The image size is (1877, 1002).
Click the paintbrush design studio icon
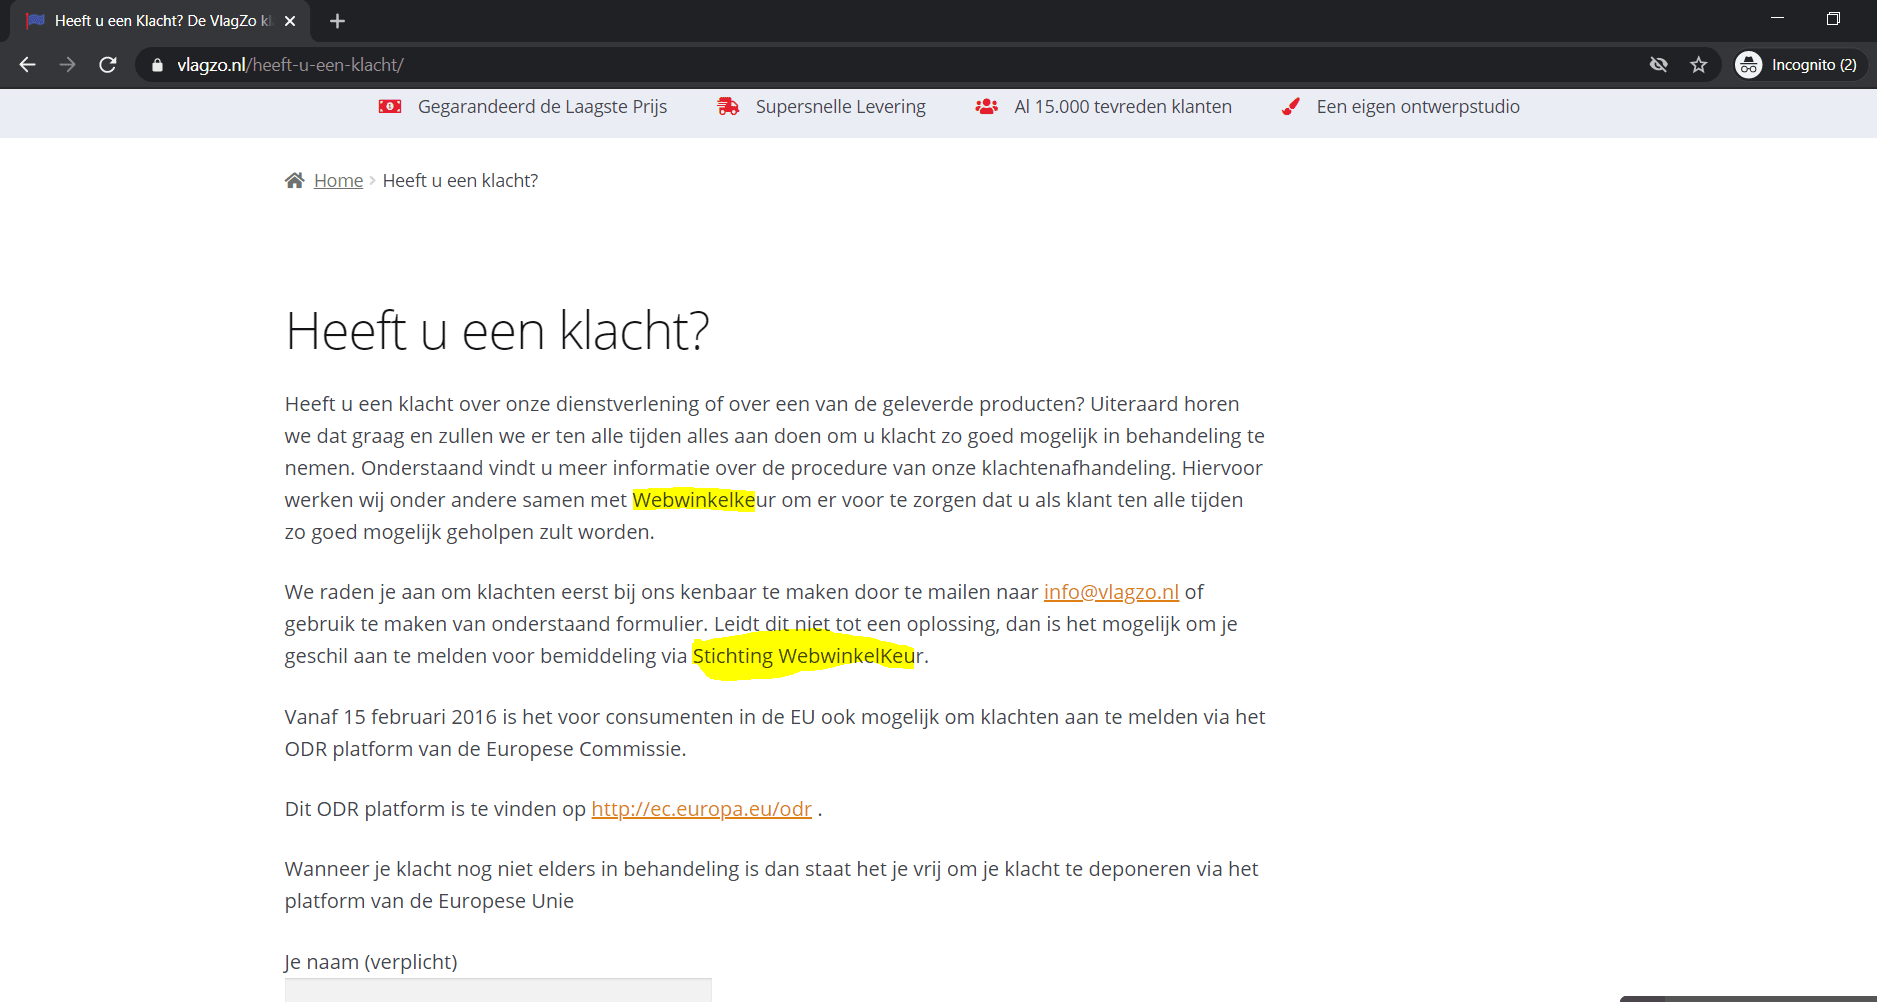(x=1291, y=107)
